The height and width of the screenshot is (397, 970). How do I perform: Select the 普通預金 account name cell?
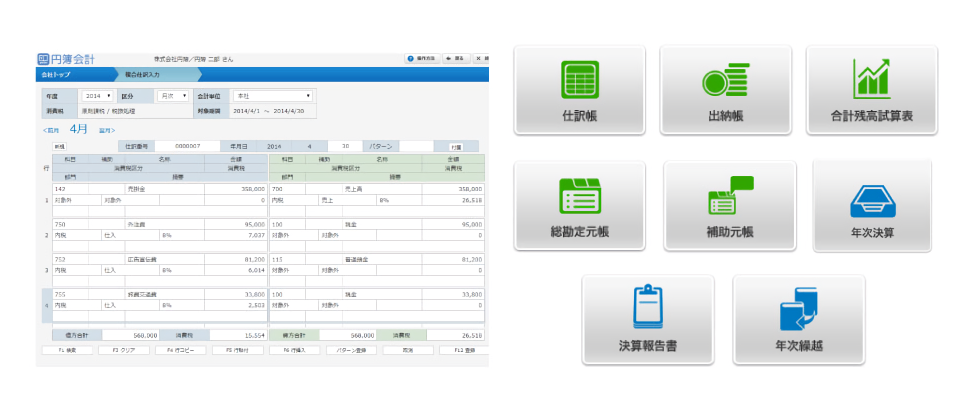point(382,259)
